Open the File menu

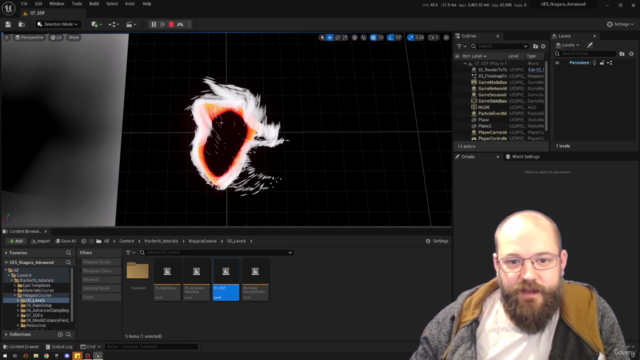(24, 4)
